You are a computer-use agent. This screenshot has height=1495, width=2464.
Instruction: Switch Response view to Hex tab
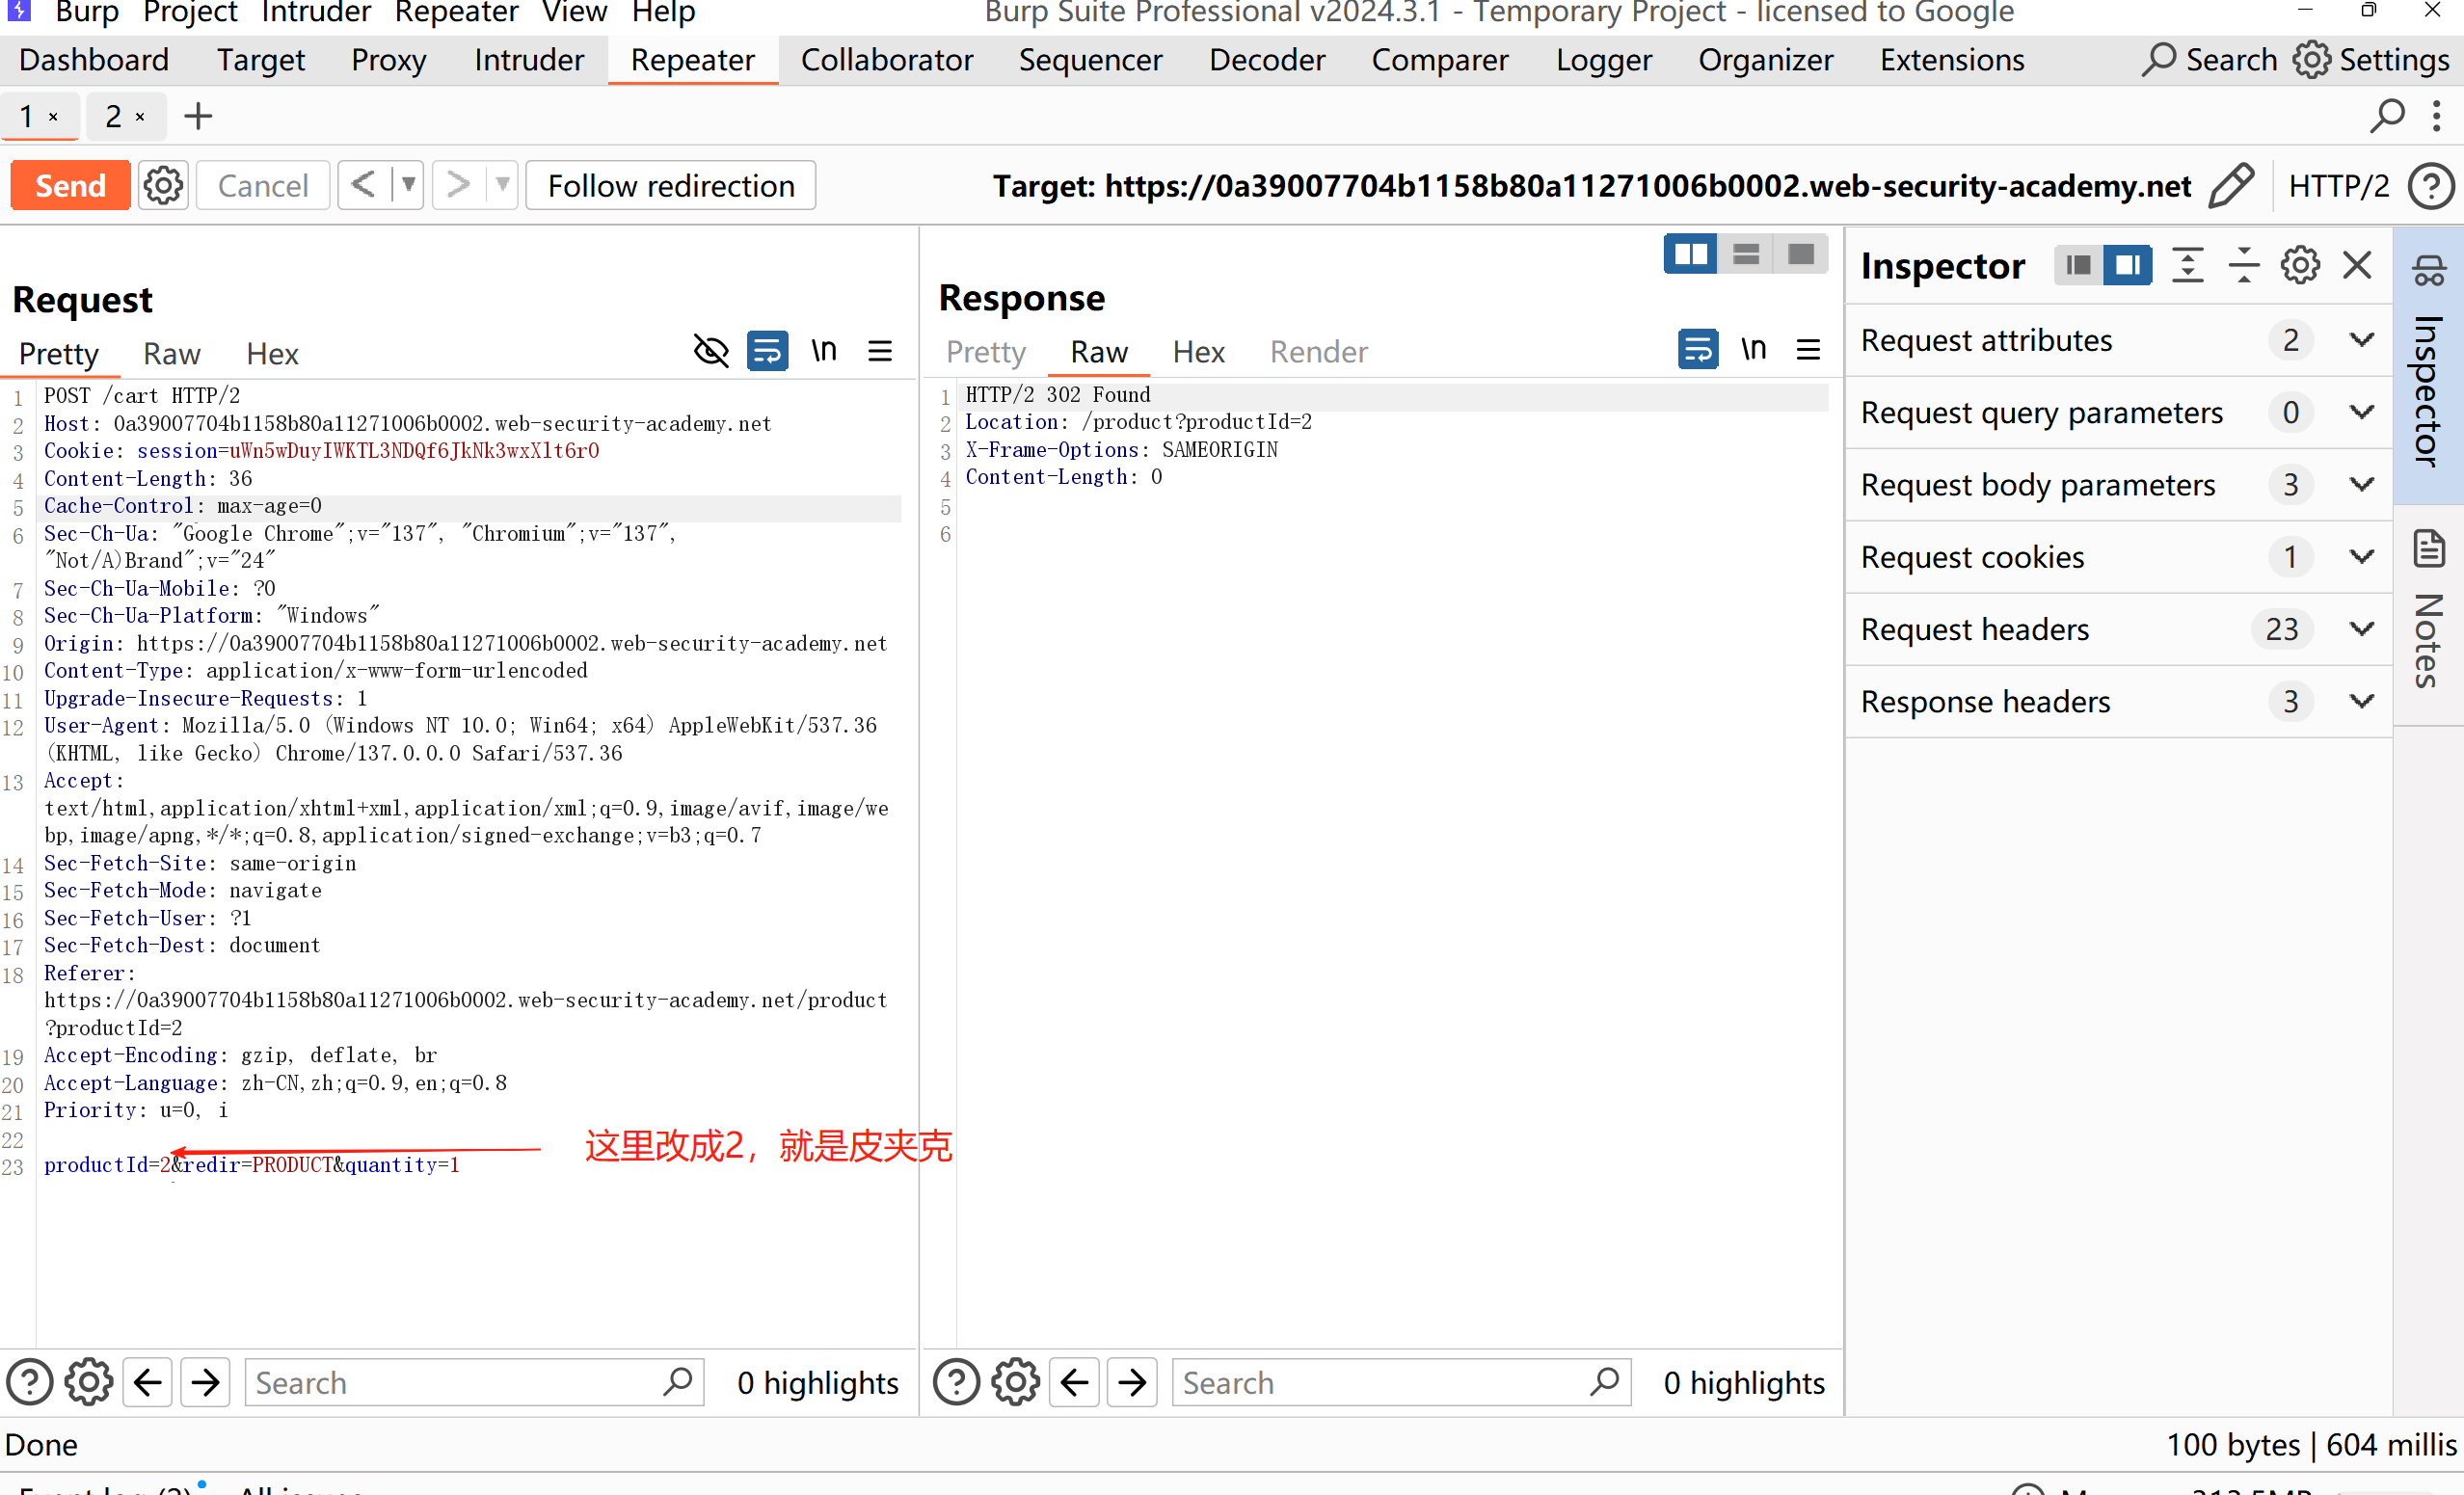click(1198, 352)
